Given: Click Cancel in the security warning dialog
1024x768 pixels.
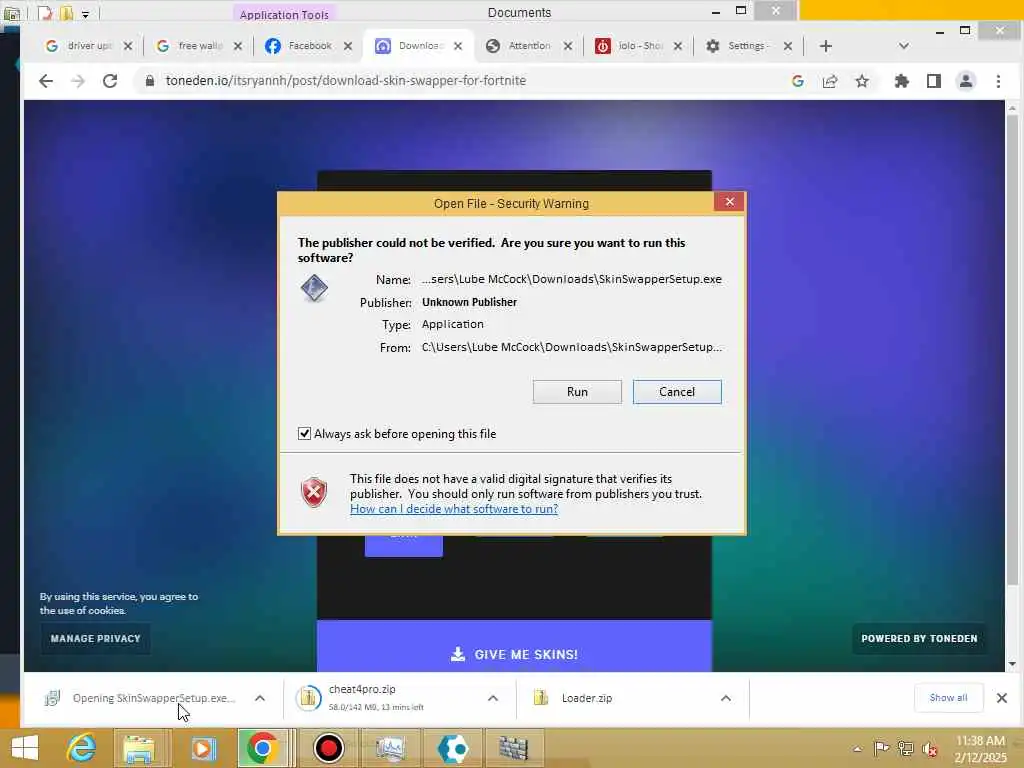Looking at the screenshot, I should point(677,392).
